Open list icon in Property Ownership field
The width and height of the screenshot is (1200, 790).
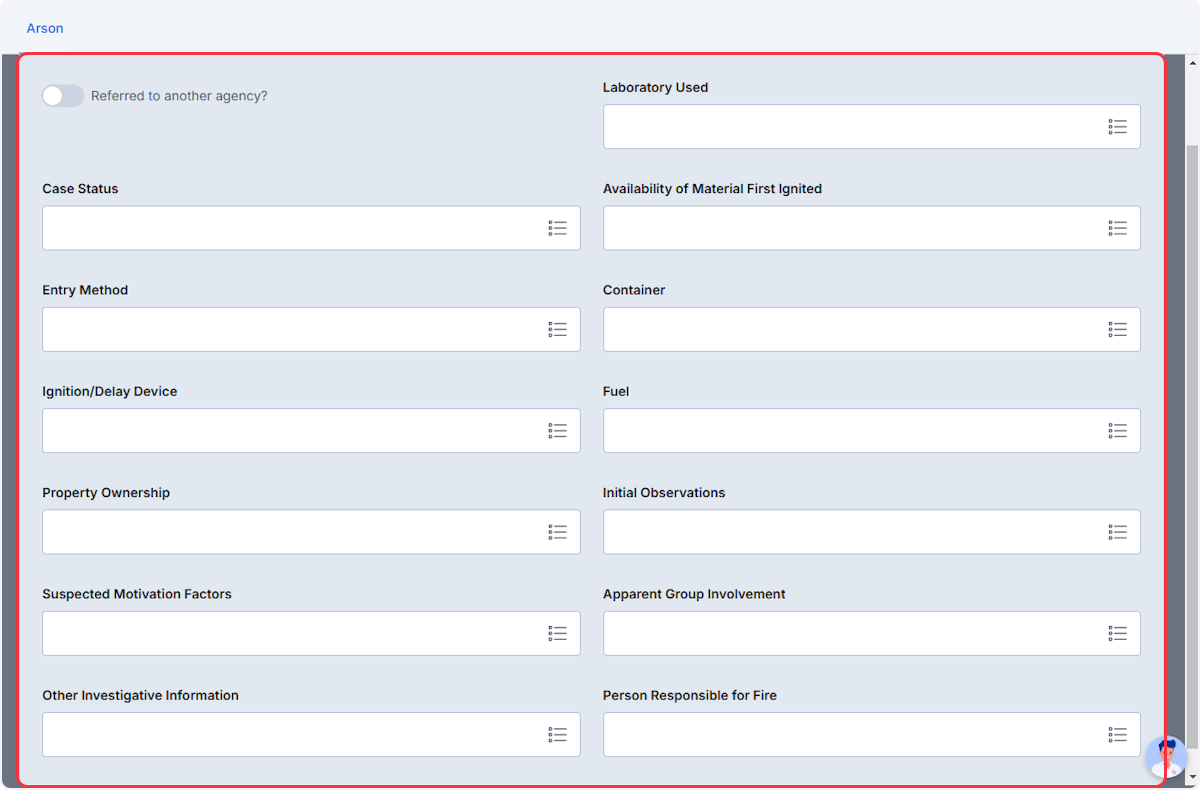[x=557, y=532]
